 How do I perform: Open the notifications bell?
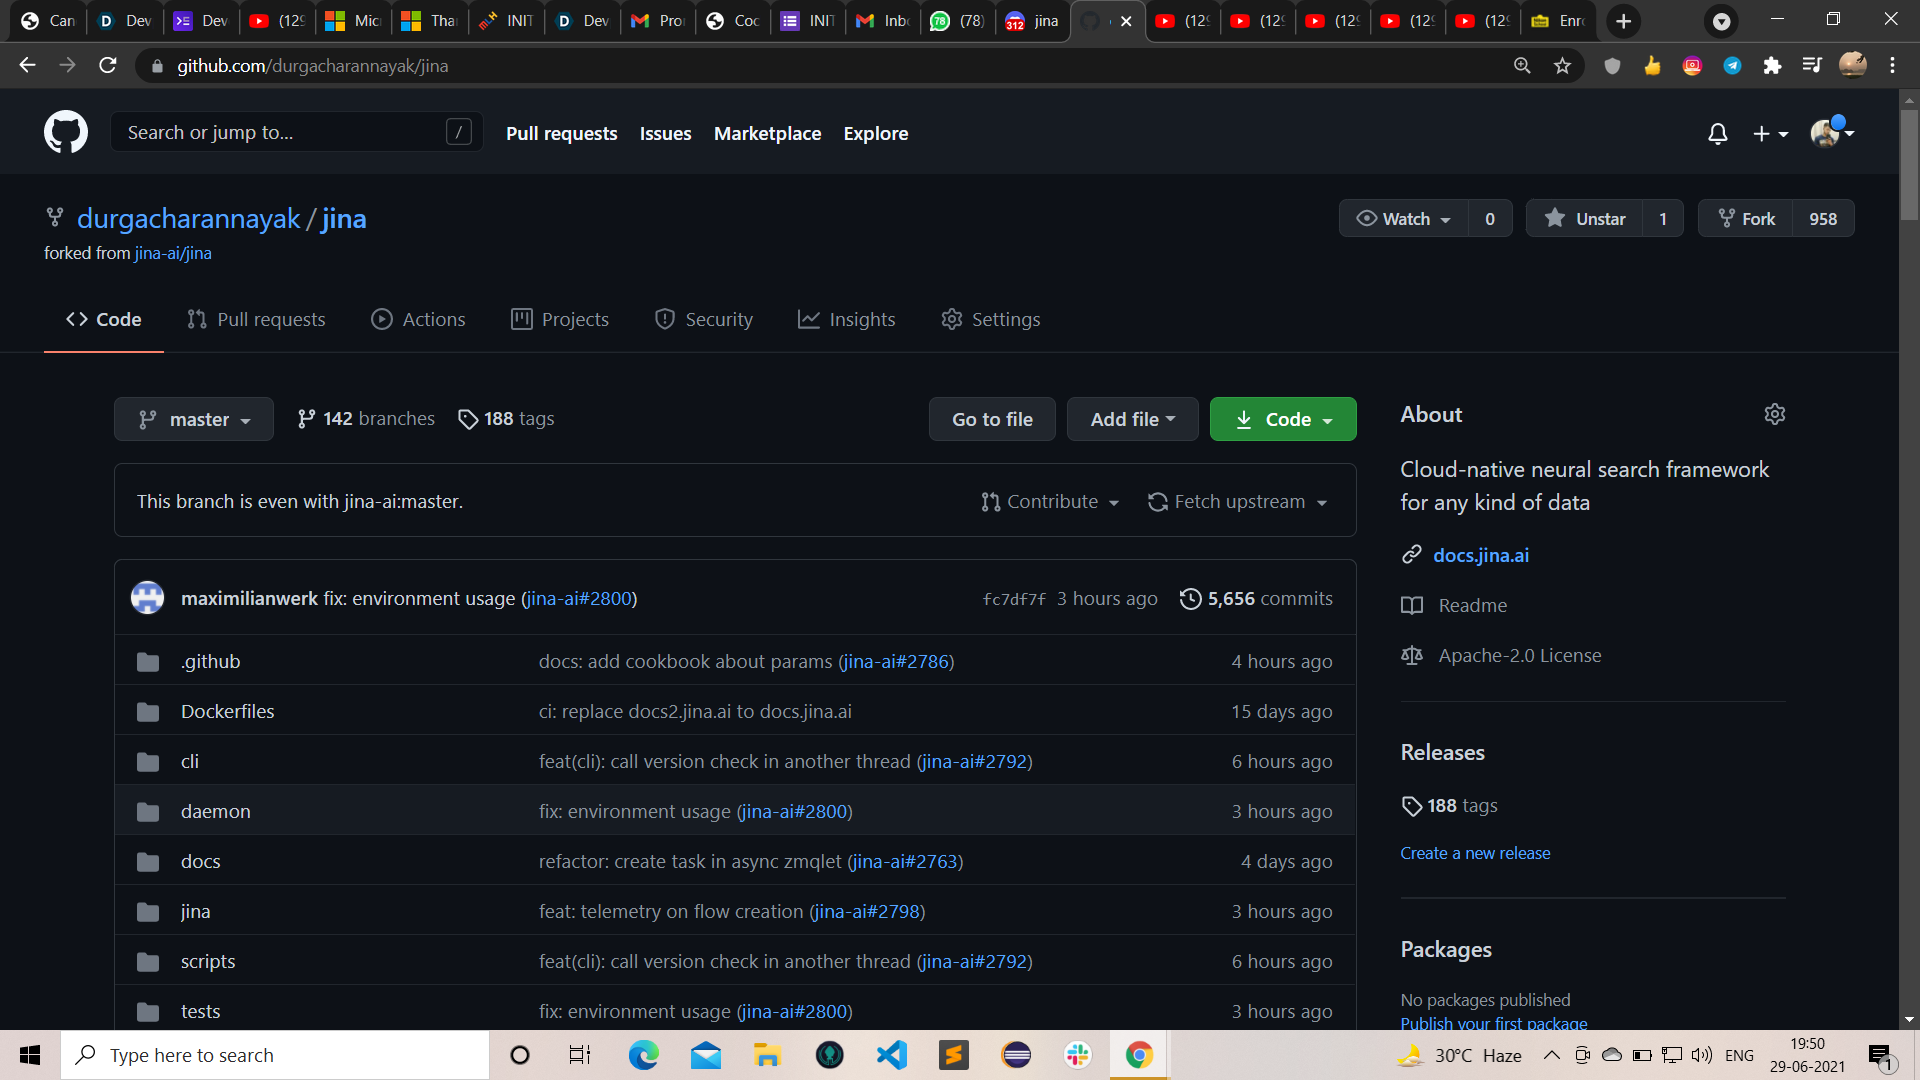1717,133
